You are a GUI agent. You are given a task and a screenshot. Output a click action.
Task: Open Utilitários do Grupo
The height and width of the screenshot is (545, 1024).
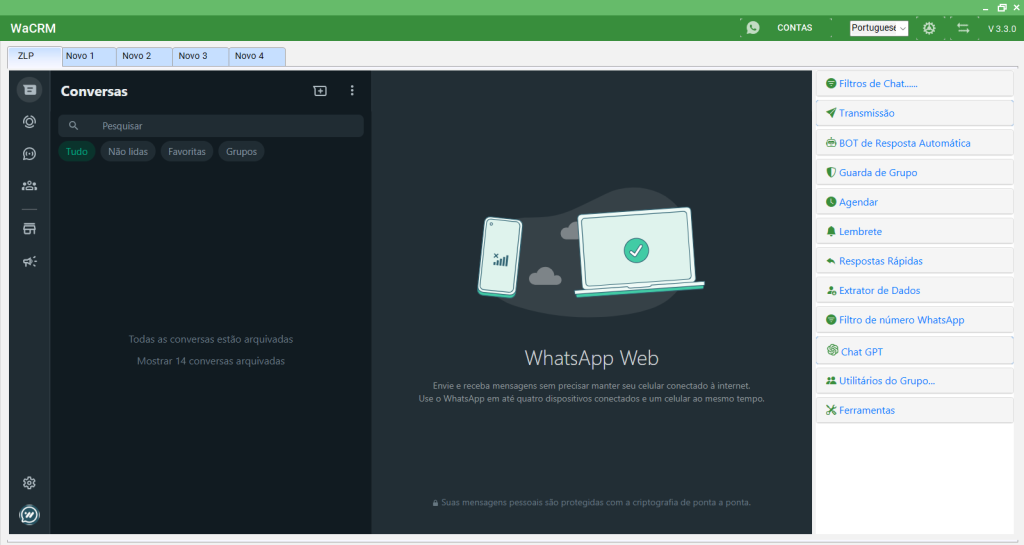coord(914,381)
